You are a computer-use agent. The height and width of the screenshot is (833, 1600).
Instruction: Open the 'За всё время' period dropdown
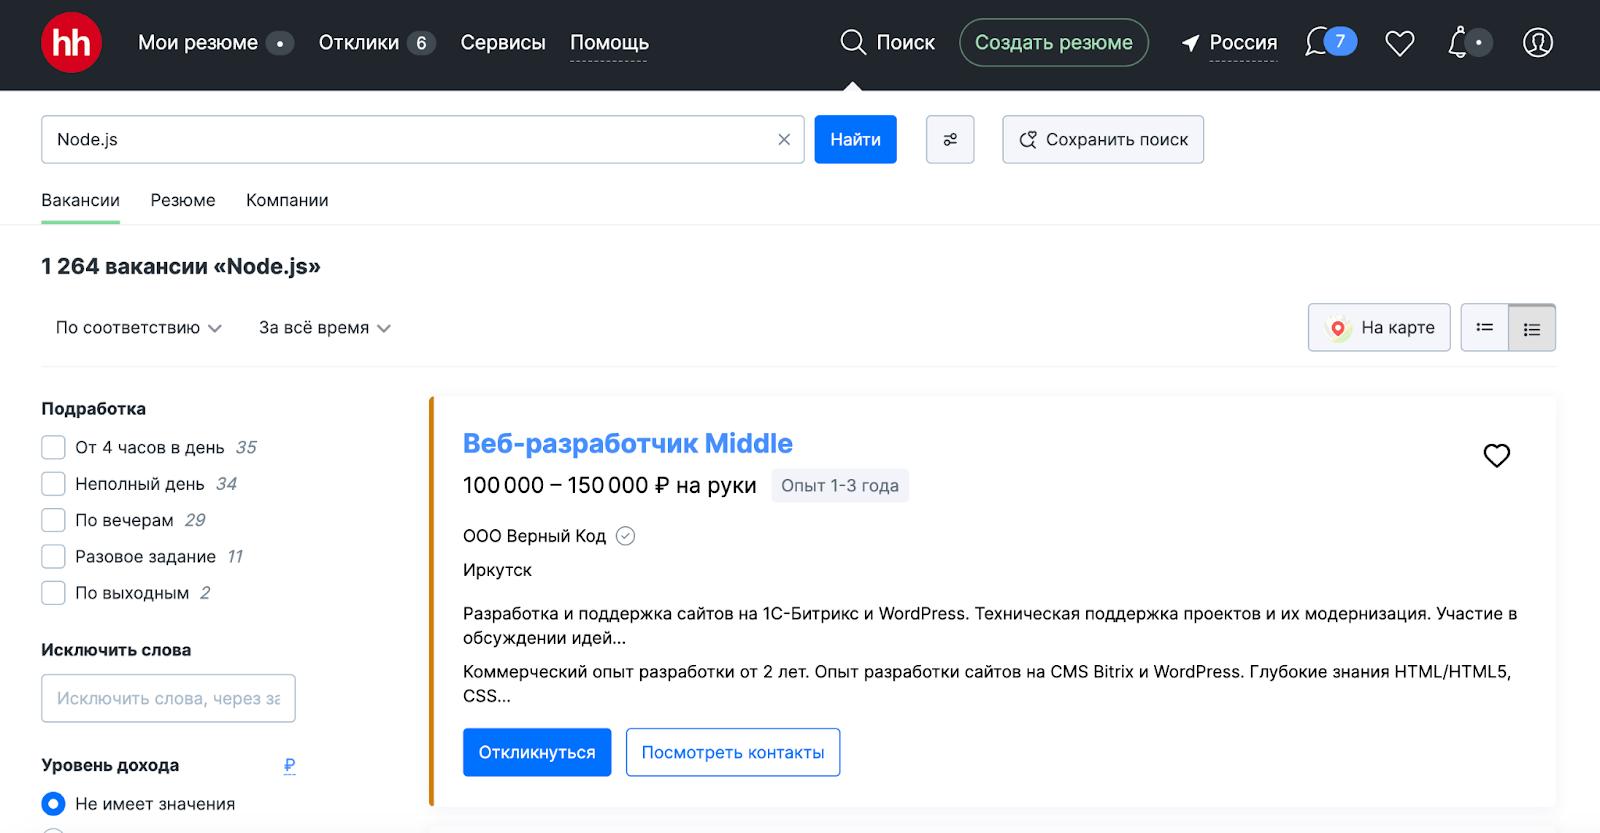(x=324, y=328)
